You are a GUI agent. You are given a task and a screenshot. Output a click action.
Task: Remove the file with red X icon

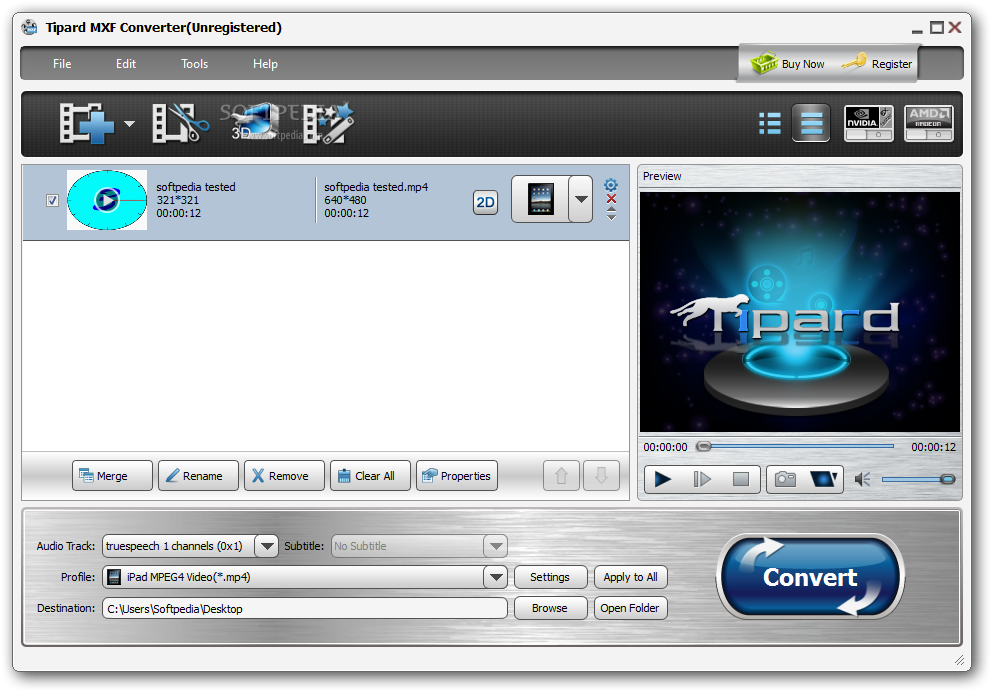(611, 199)
